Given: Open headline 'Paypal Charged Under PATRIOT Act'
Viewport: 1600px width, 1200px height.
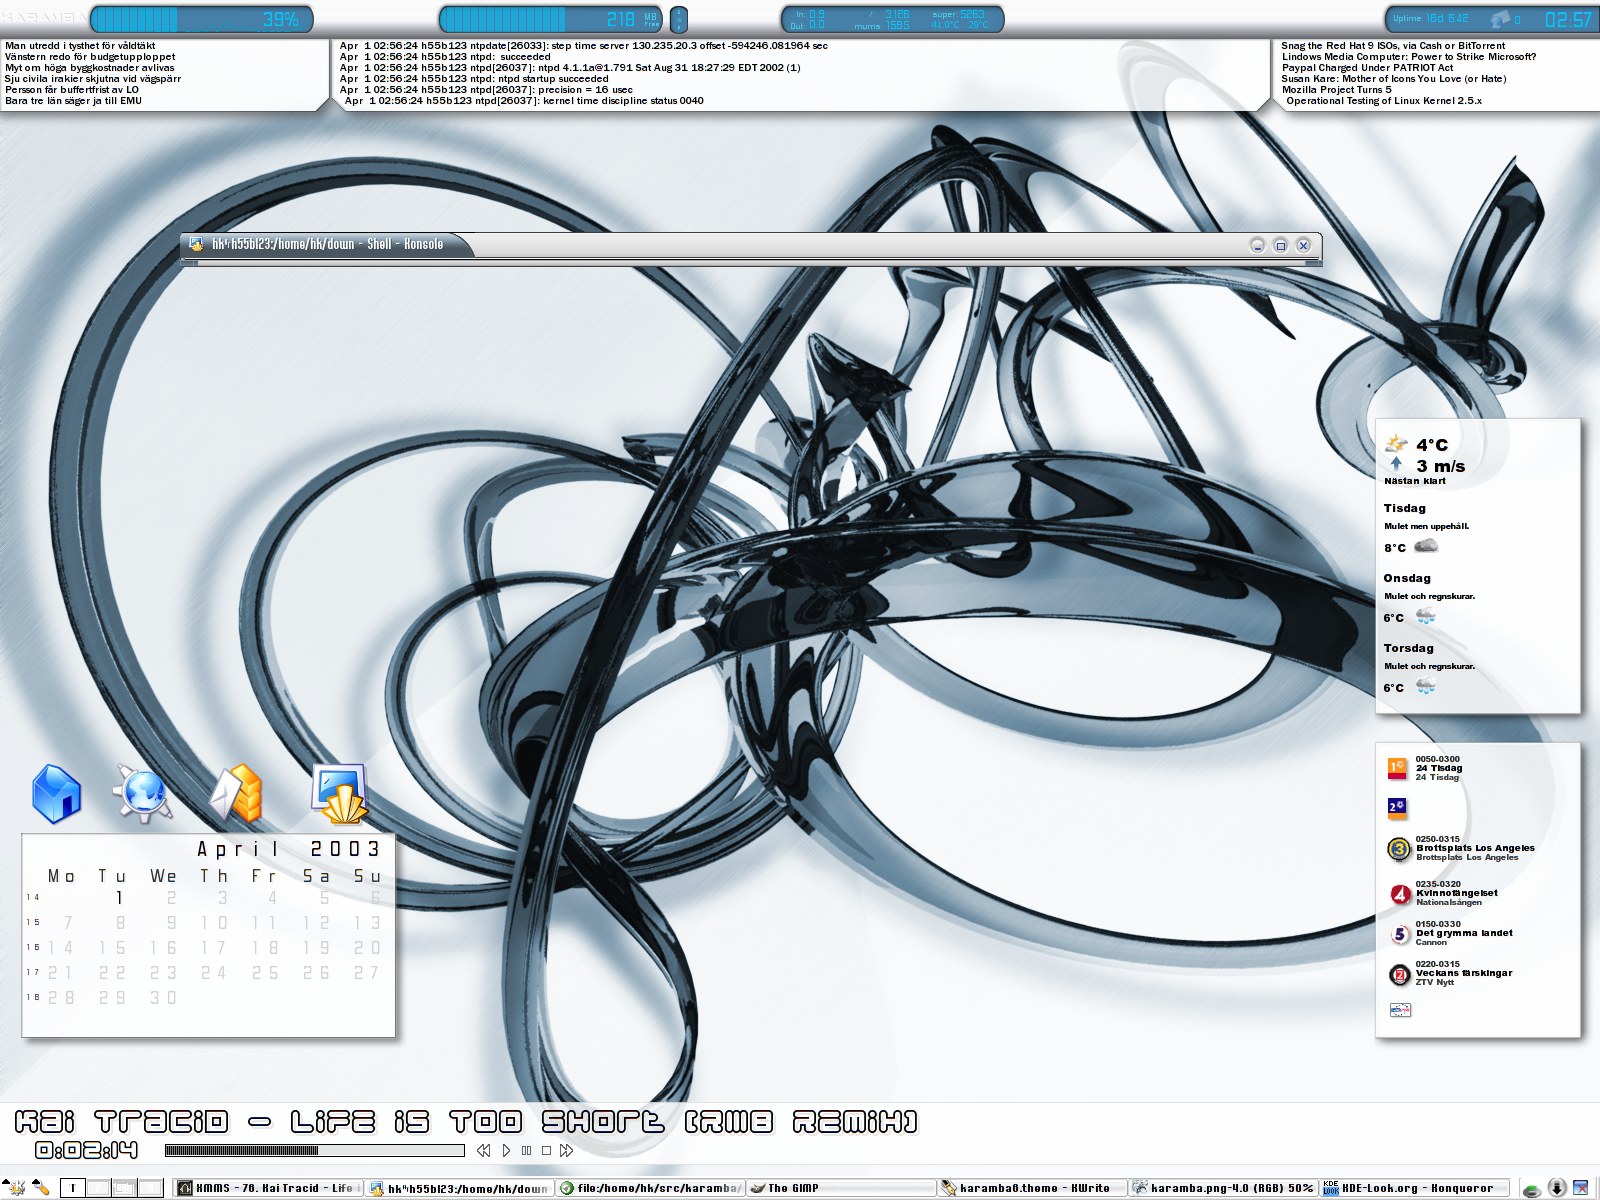Looking at the screenshot, I should tap(1368, 68).
